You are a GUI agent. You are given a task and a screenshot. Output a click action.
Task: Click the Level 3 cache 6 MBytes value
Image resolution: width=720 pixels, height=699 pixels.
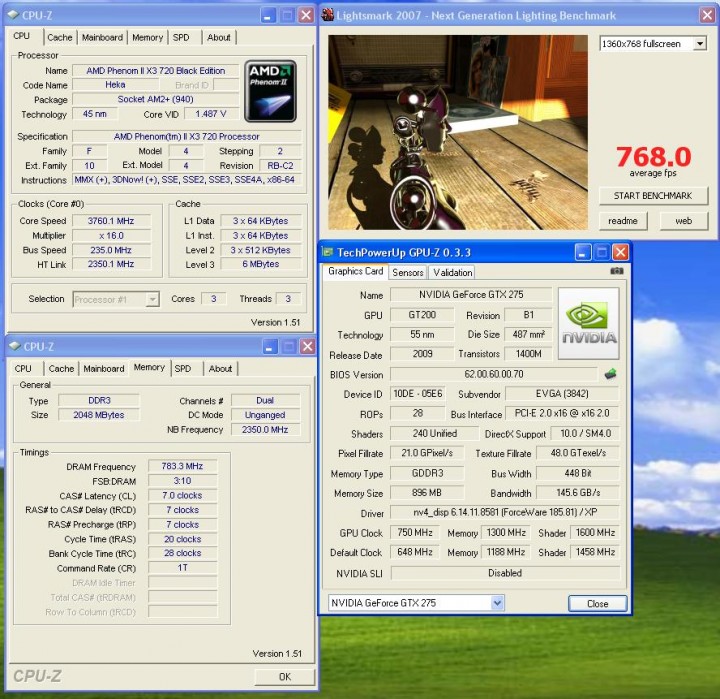tap(261, 264)
